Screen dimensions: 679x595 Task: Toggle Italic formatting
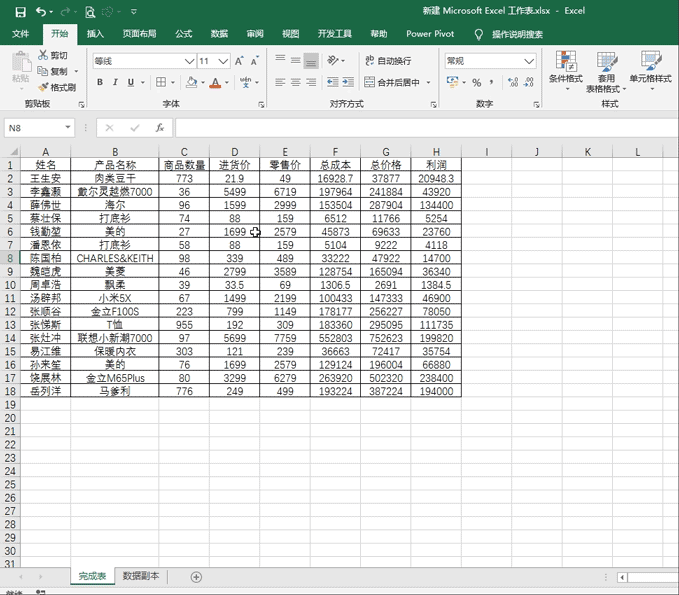coord(115,82)
